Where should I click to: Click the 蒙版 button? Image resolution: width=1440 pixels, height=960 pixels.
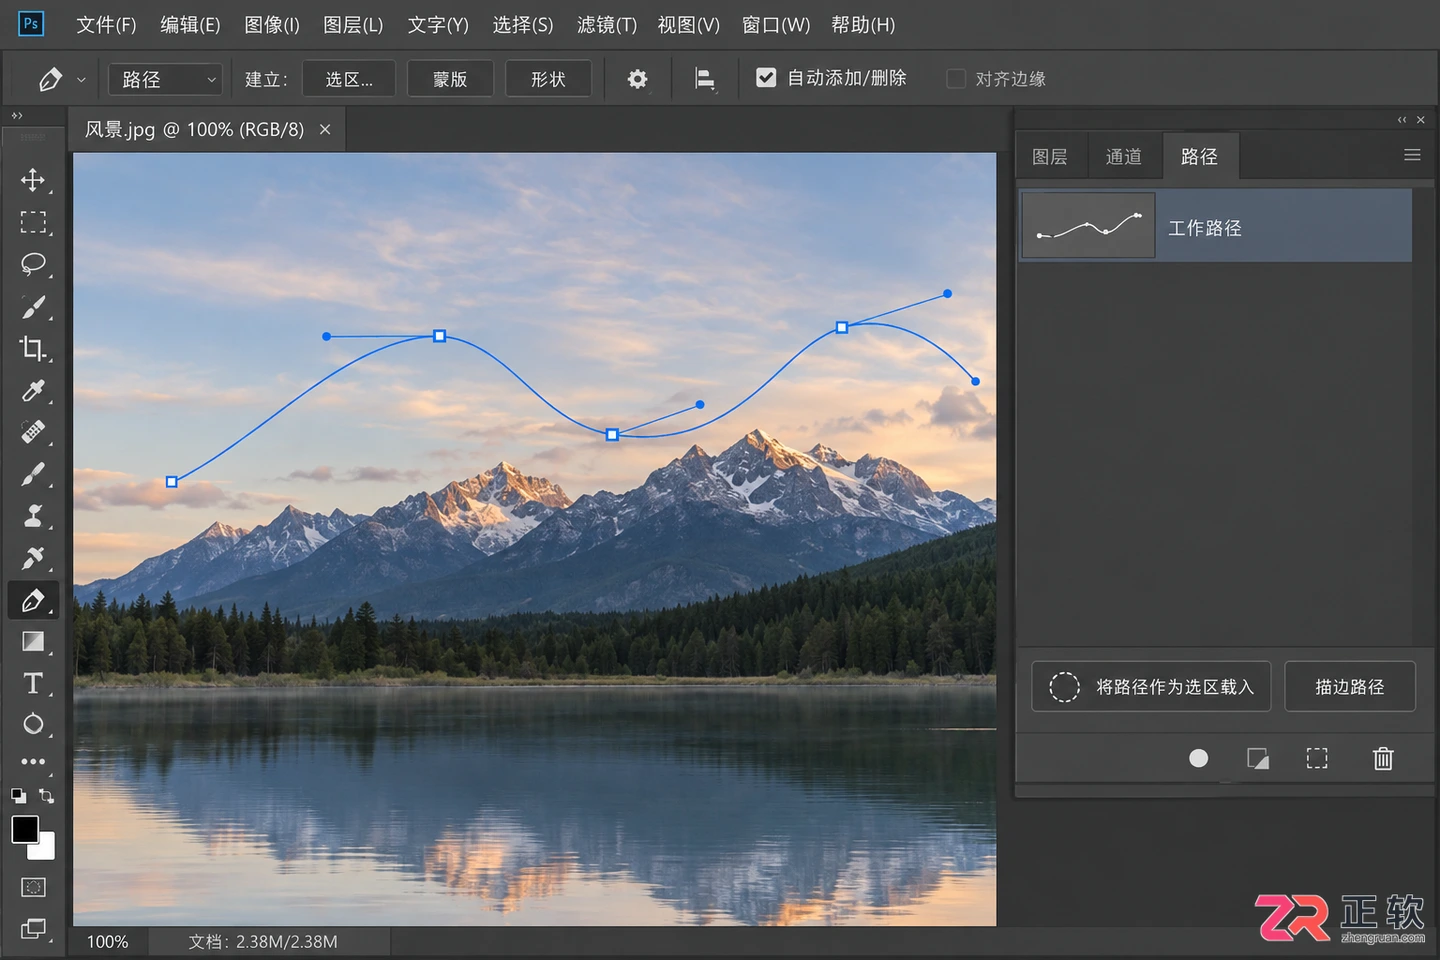tap(450, 79)
